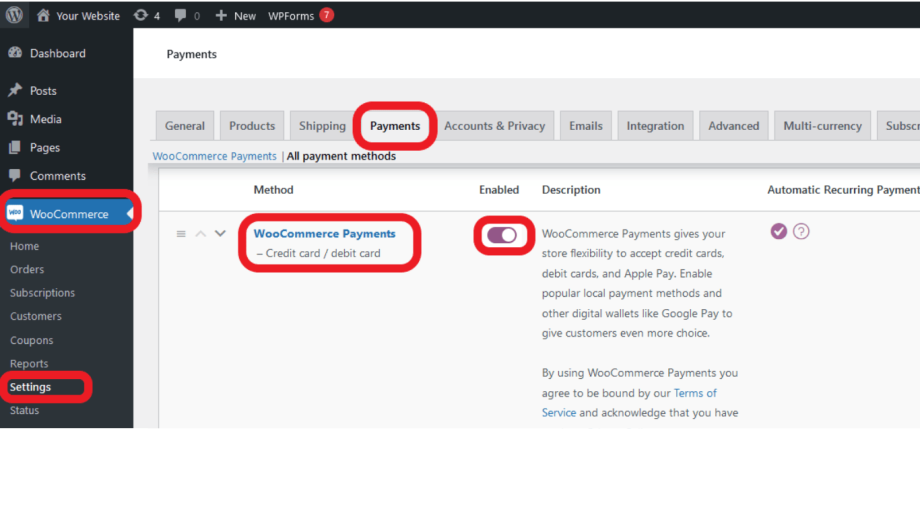Move WooCommerce Payments method down

[x=220, y=234]
